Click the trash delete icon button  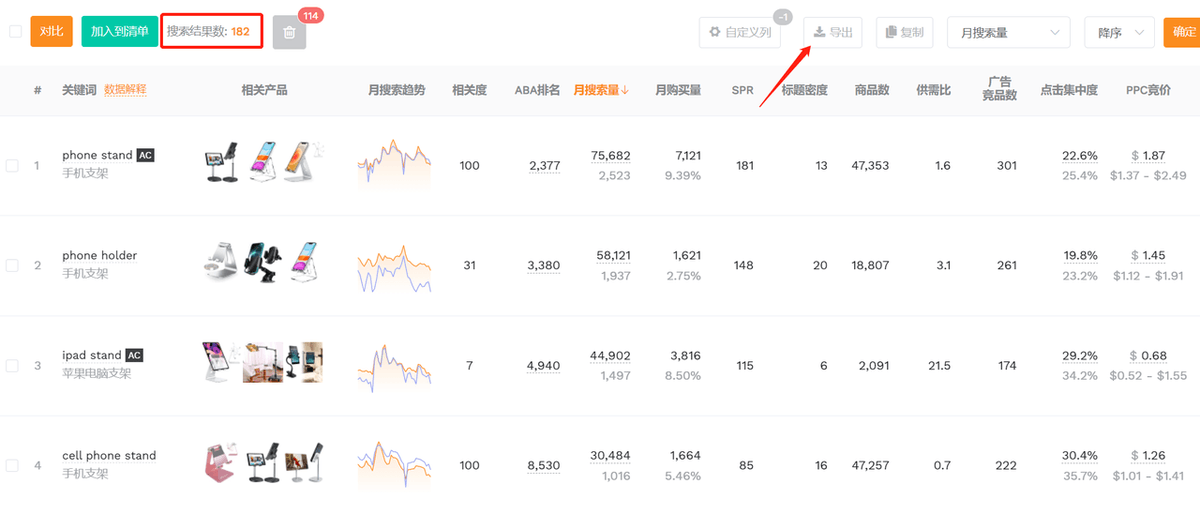[289, 32]
